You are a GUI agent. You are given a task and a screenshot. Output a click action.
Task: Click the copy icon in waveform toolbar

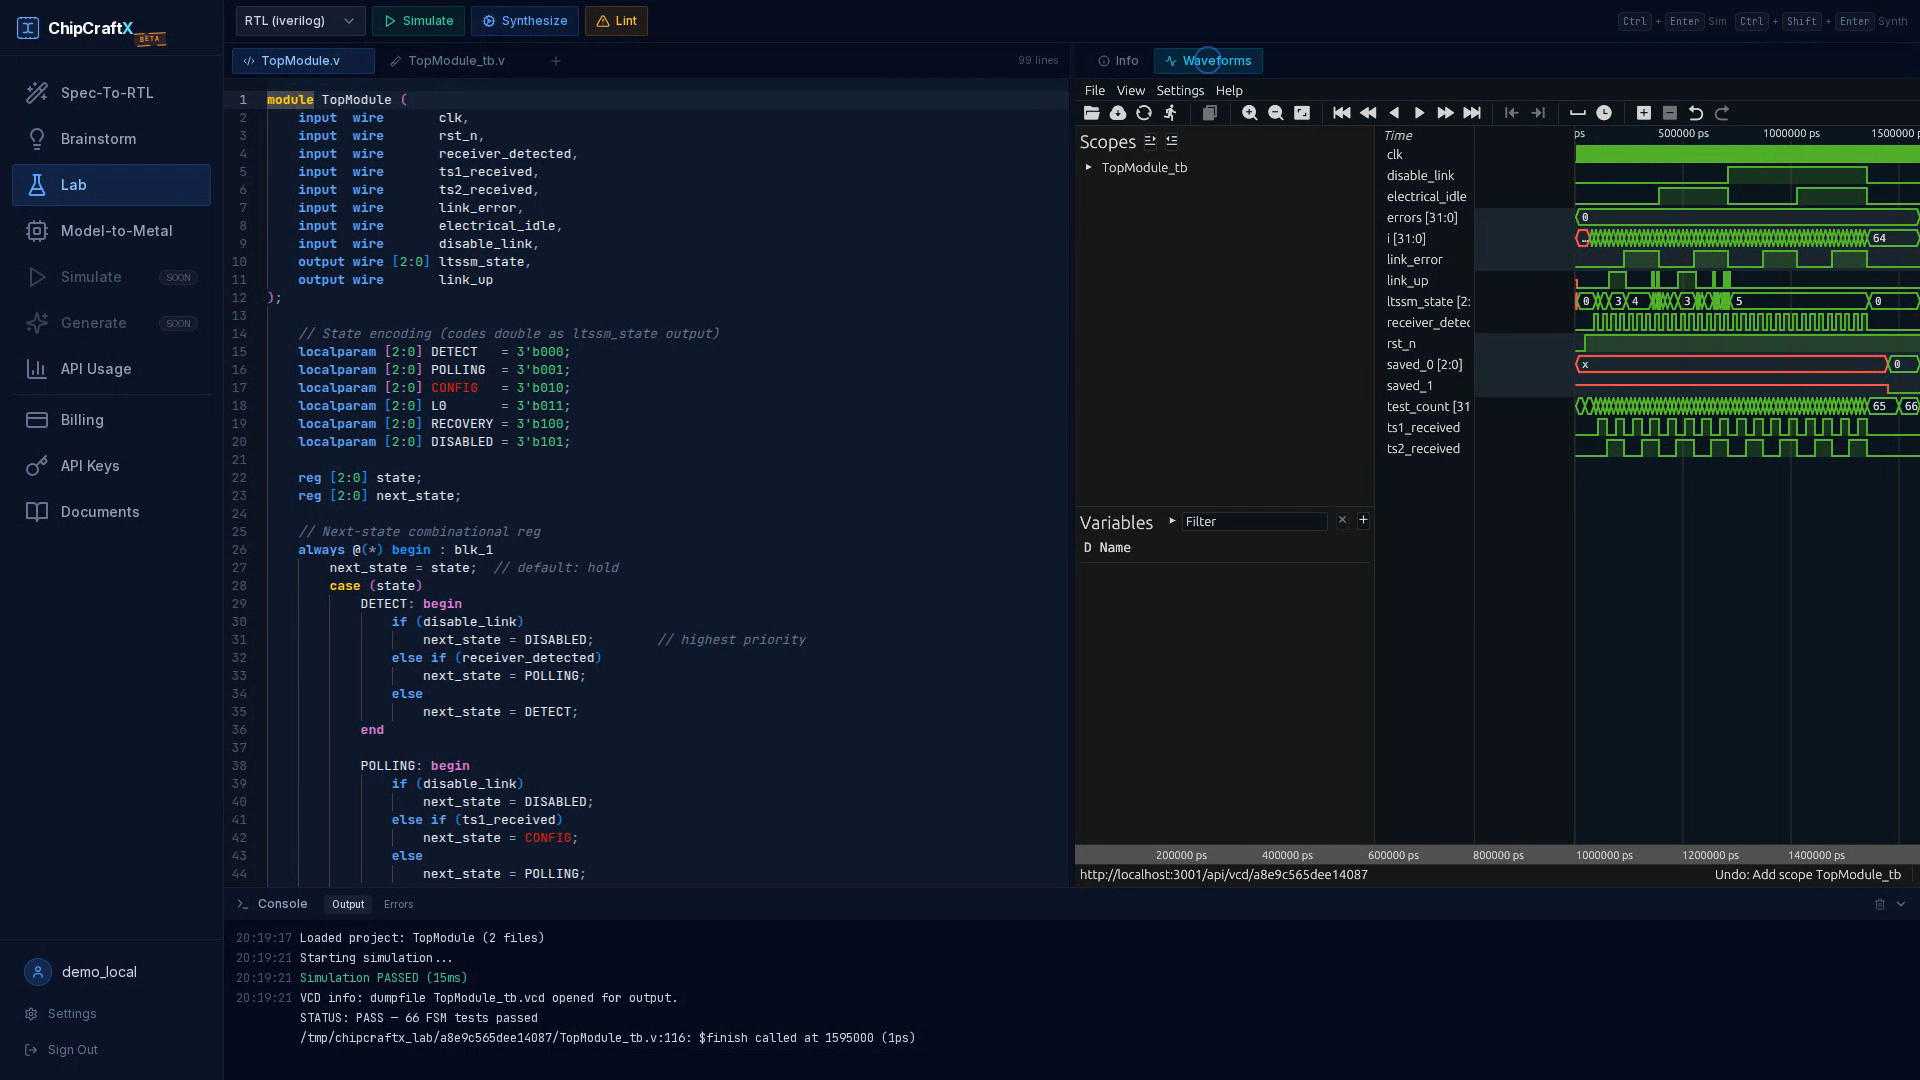tap(1210, 113)
